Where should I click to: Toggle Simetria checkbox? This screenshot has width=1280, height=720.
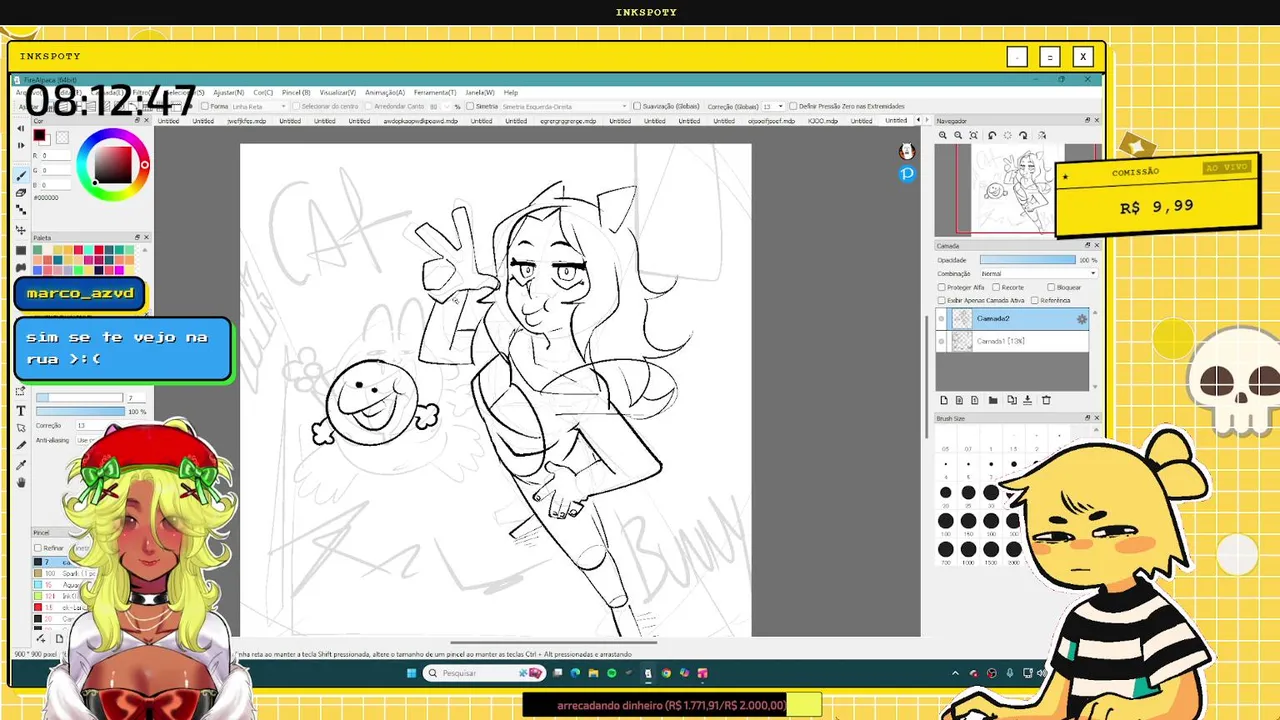click(470, 106)
